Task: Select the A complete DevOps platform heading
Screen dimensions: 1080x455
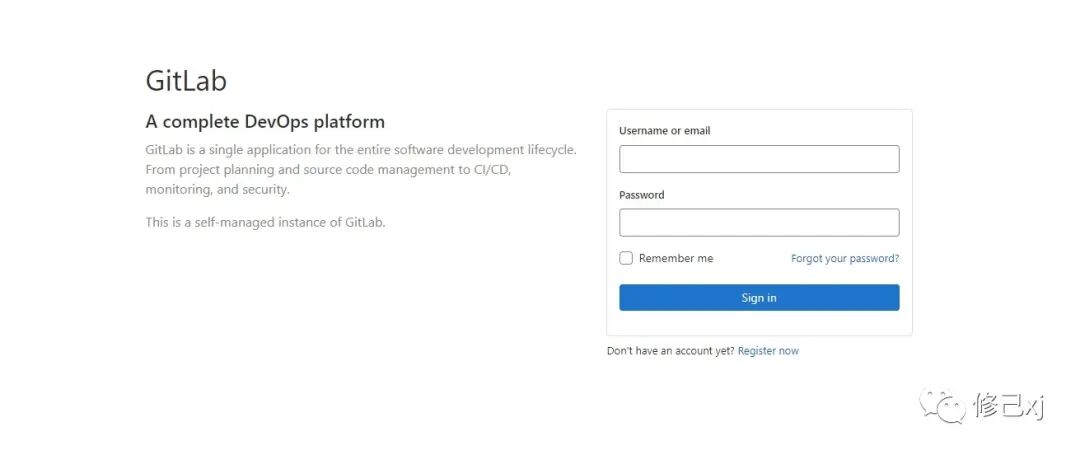Action: click(265, 123)
